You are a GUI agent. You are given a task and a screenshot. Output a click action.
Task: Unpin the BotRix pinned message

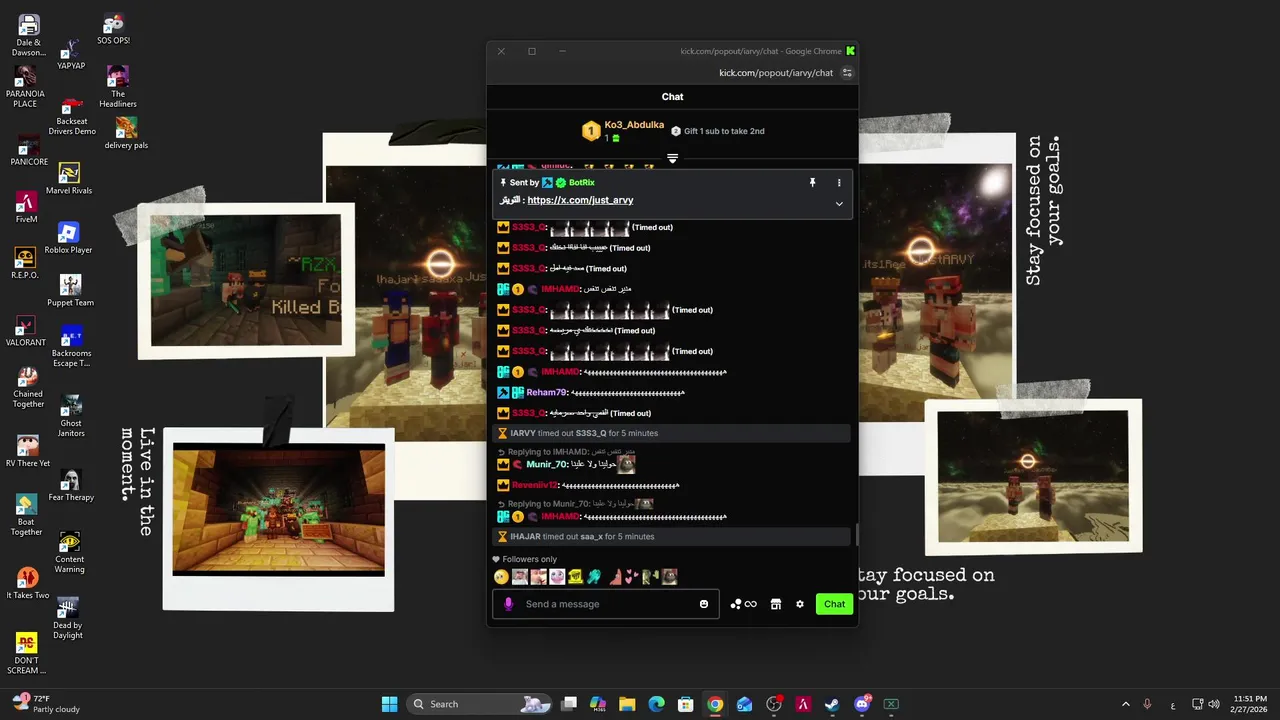(812, 183)
